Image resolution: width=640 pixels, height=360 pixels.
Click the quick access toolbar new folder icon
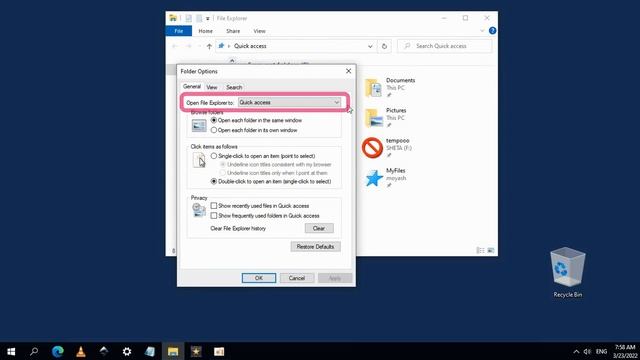(x=198, y=18)
